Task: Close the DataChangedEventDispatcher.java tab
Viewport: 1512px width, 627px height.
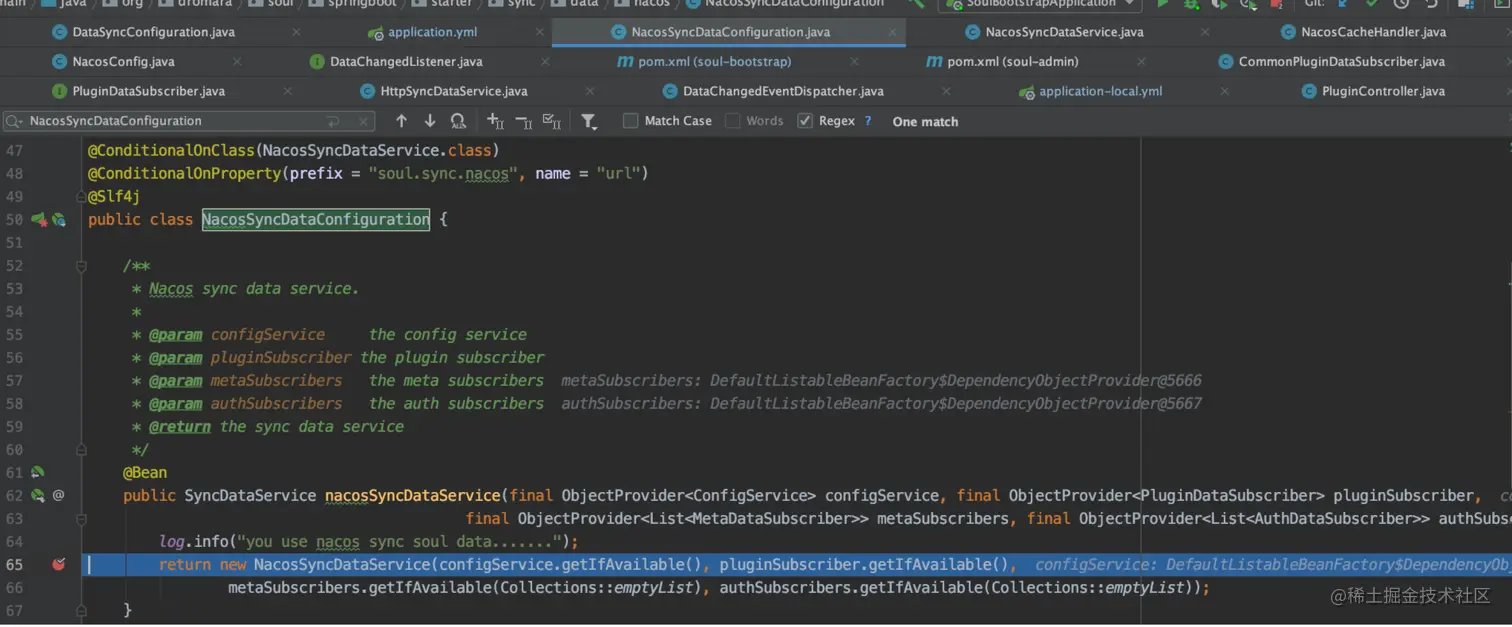Action: pyautogui.click(x=946, y=91)
